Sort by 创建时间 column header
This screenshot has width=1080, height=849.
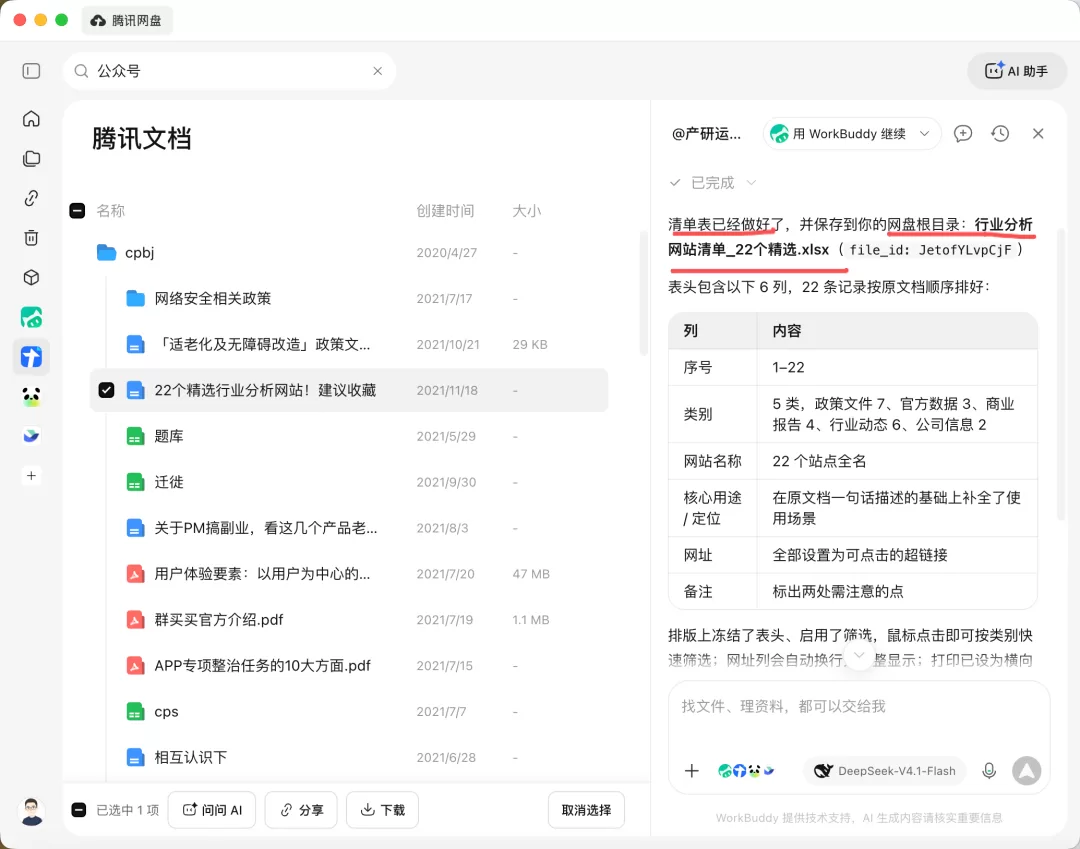pyautogui.click(x=445, y=211)
